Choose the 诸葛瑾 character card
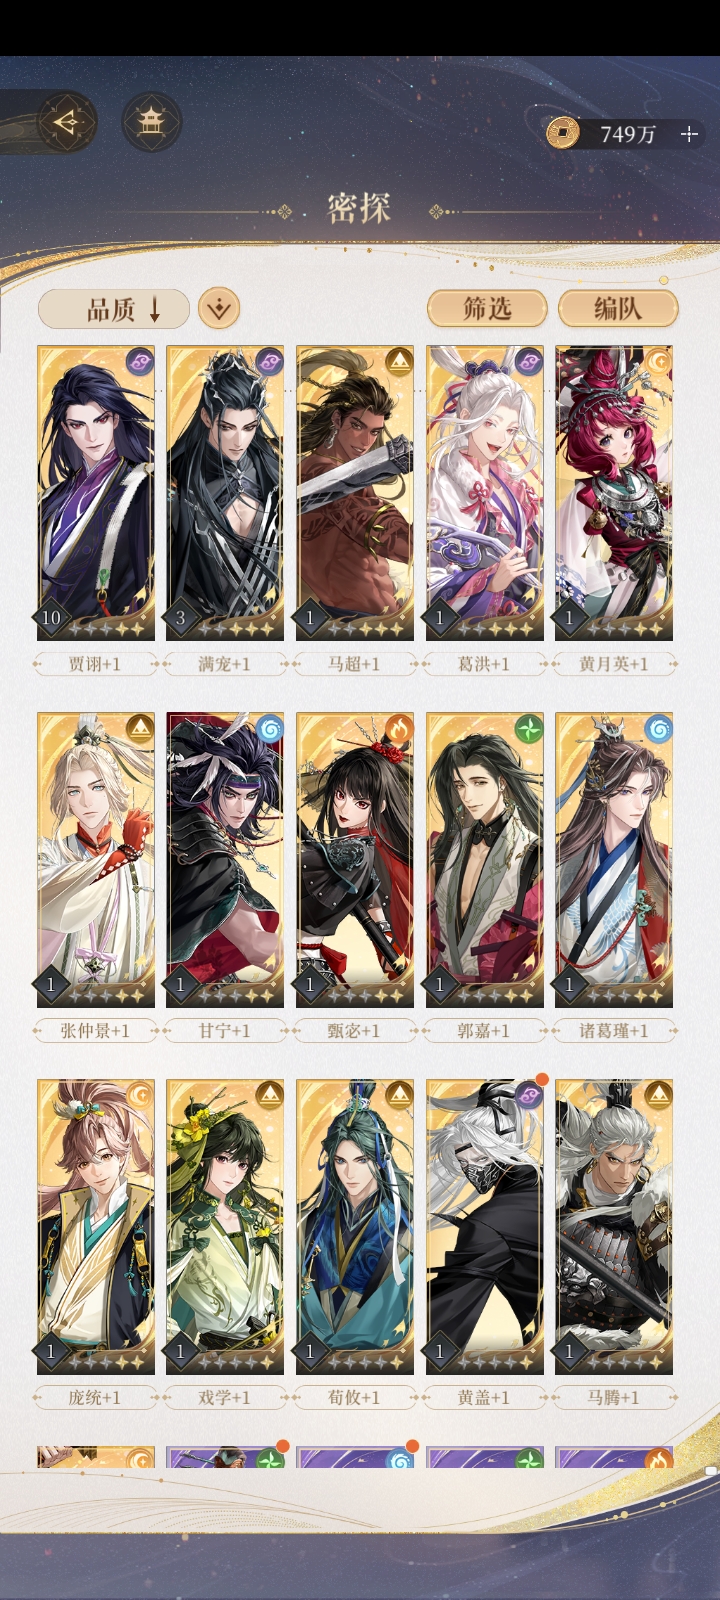Viewport: 720px width, 1600px height. click(614, 860)
